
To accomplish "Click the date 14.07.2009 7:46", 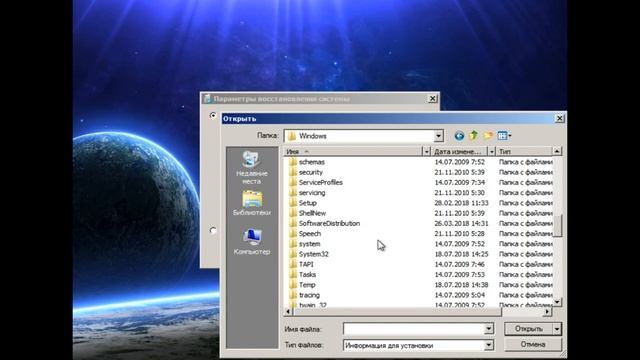I will point(460,264).
